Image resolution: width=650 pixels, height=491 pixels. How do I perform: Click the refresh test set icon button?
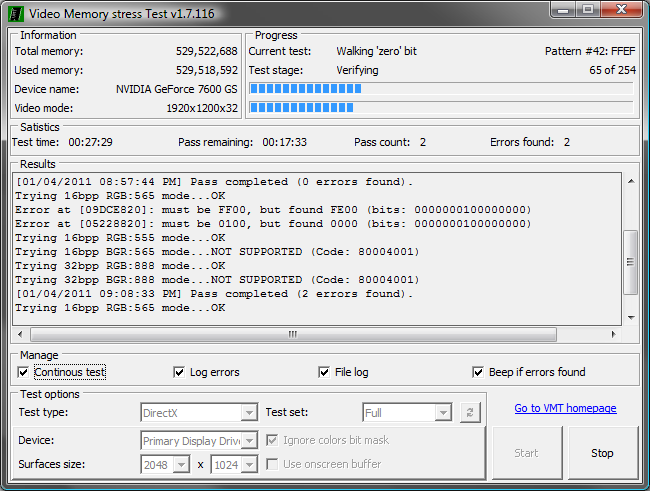coord(470,413)
